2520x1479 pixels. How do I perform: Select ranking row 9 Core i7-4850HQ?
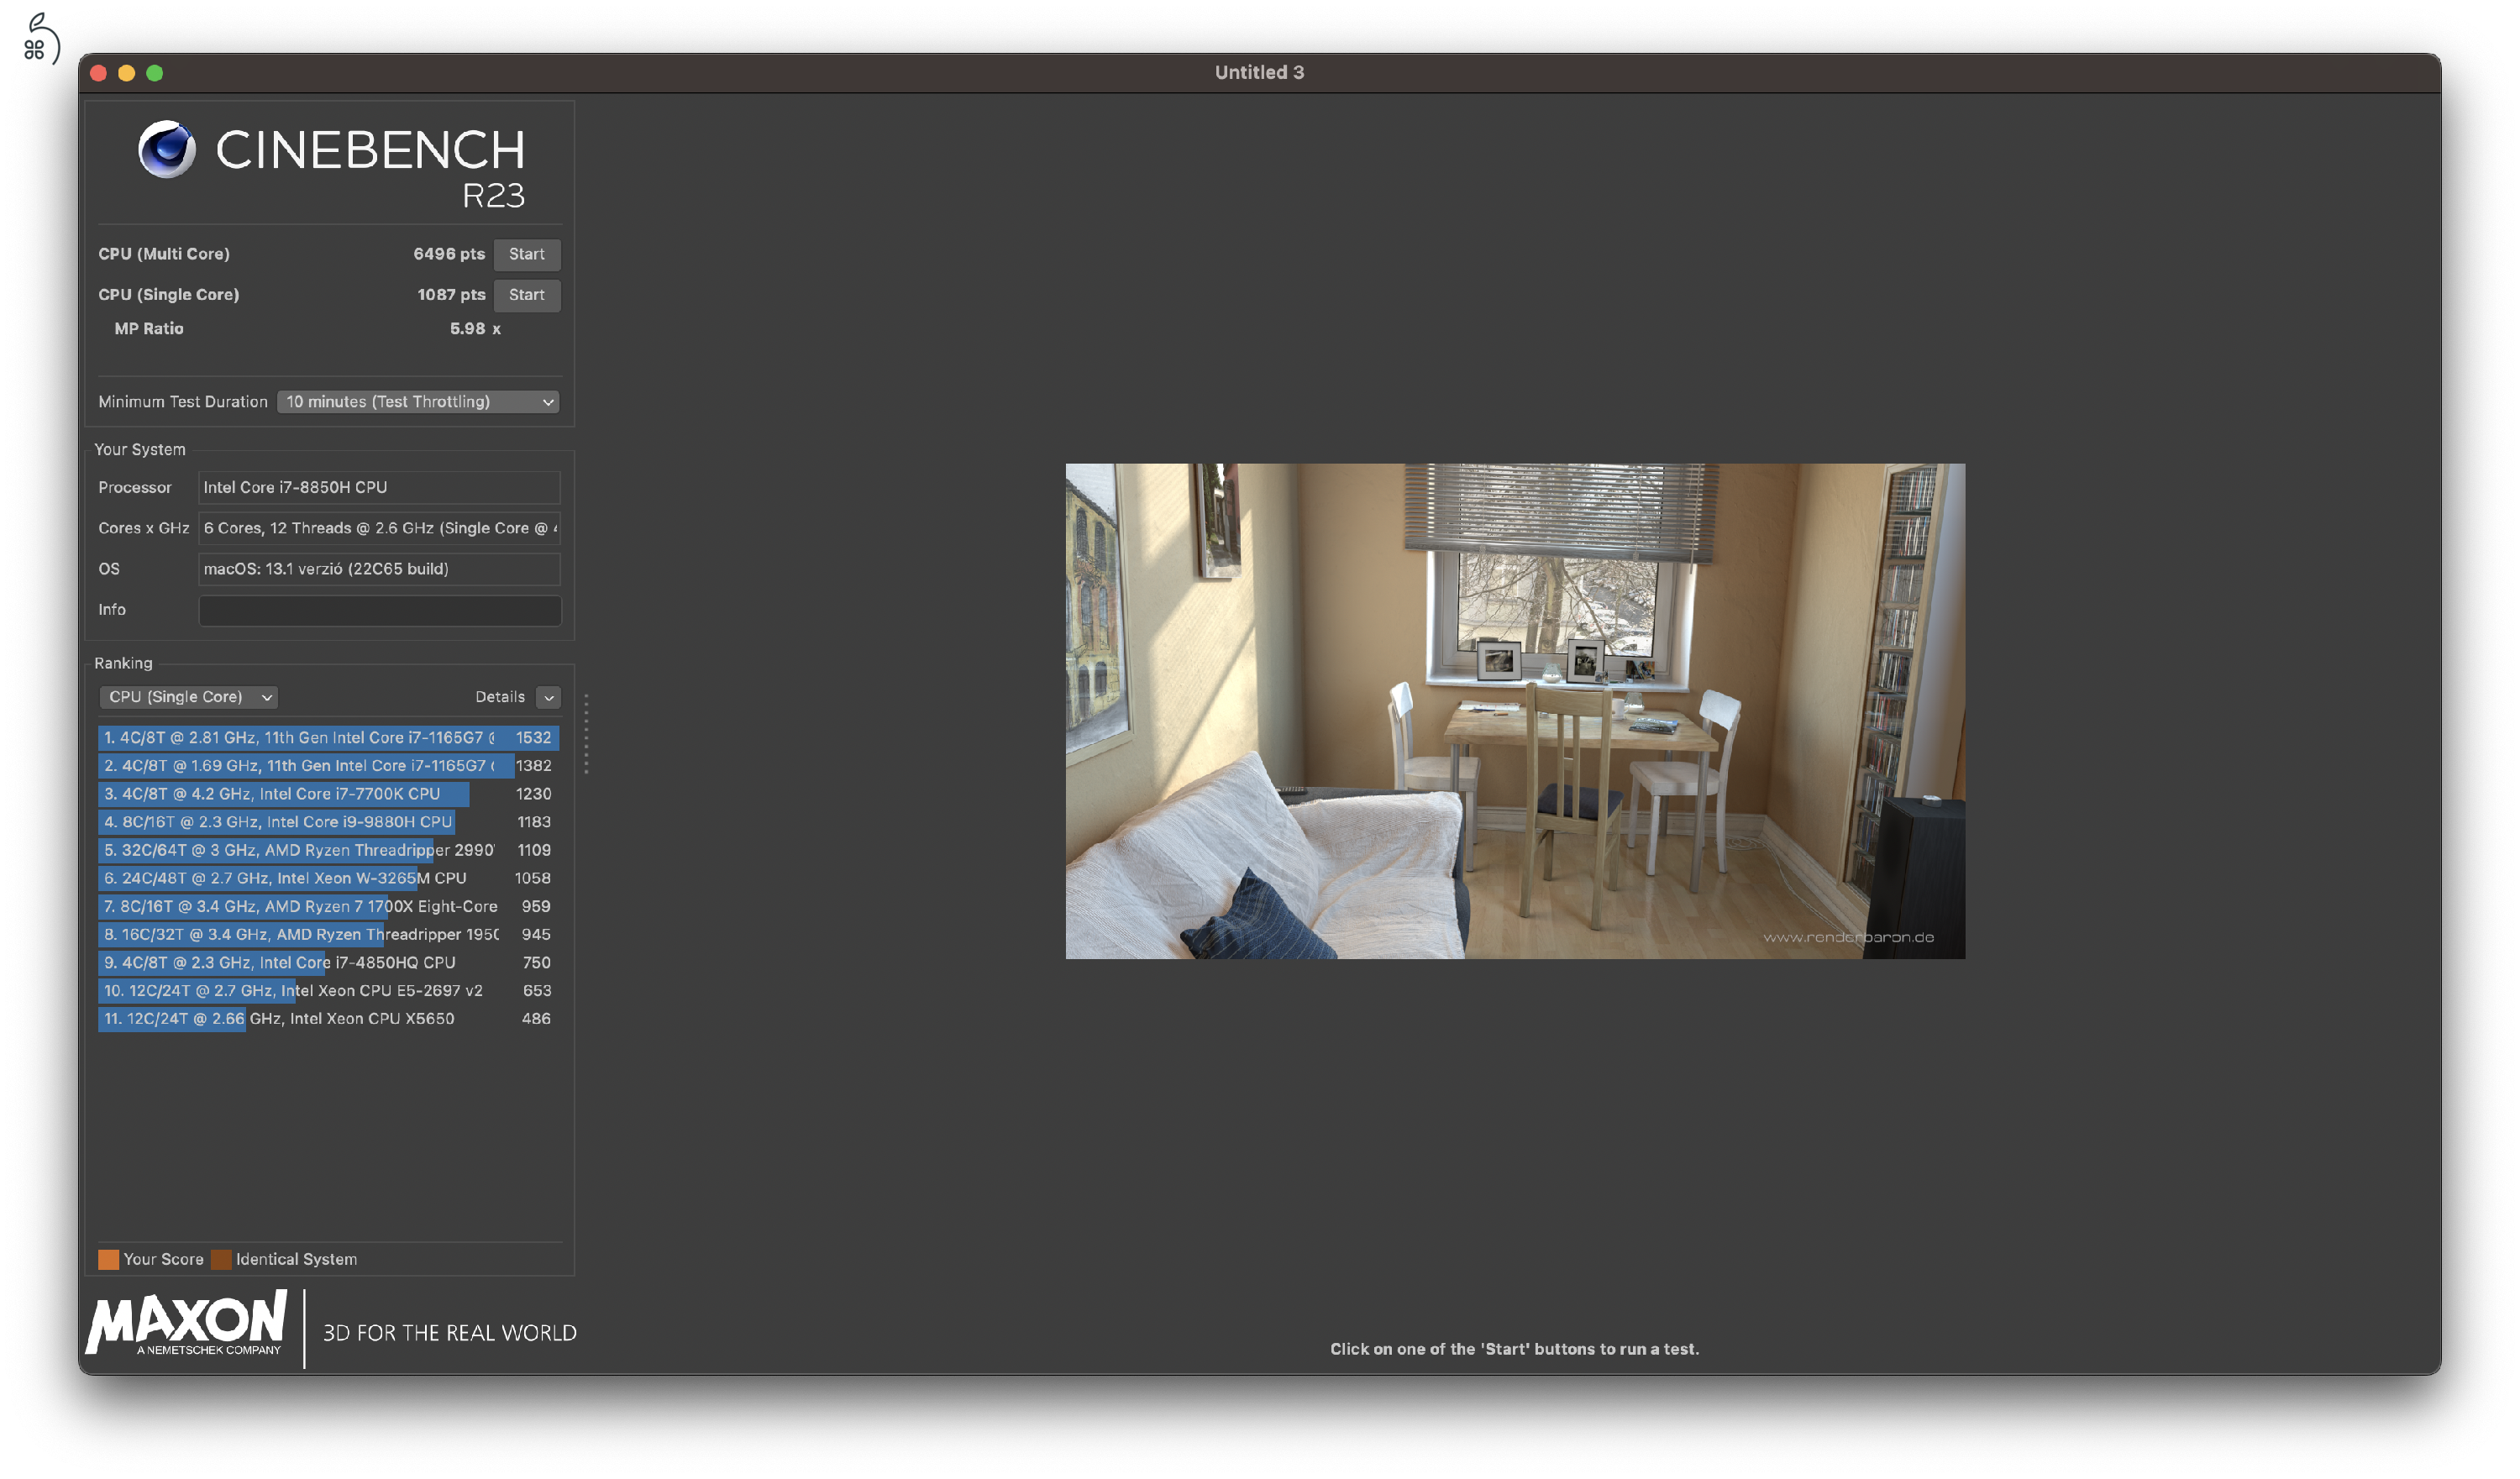tap(328, 962)
